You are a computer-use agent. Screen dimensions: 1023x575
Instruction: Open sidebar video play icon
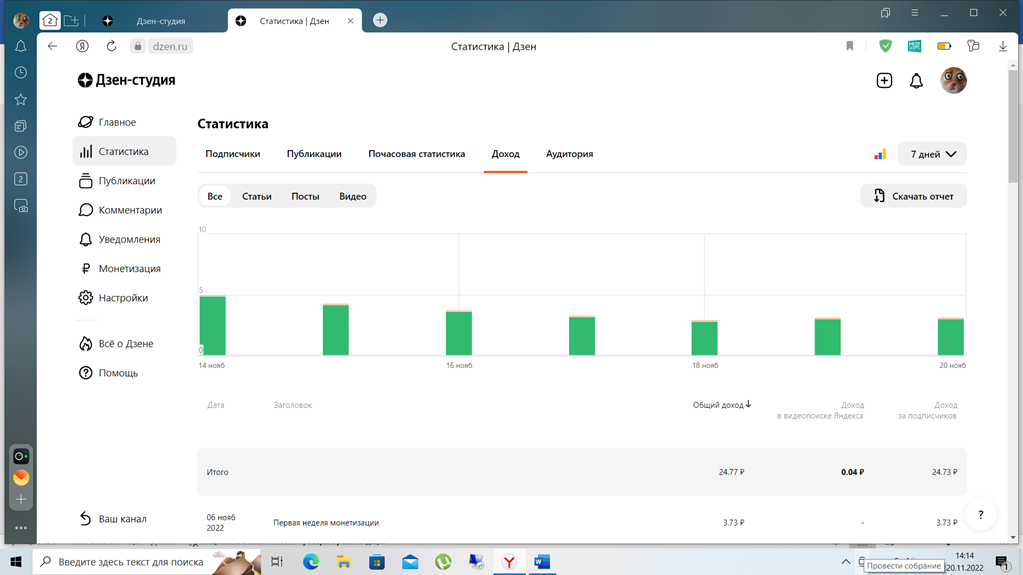(x=21, y=152)
